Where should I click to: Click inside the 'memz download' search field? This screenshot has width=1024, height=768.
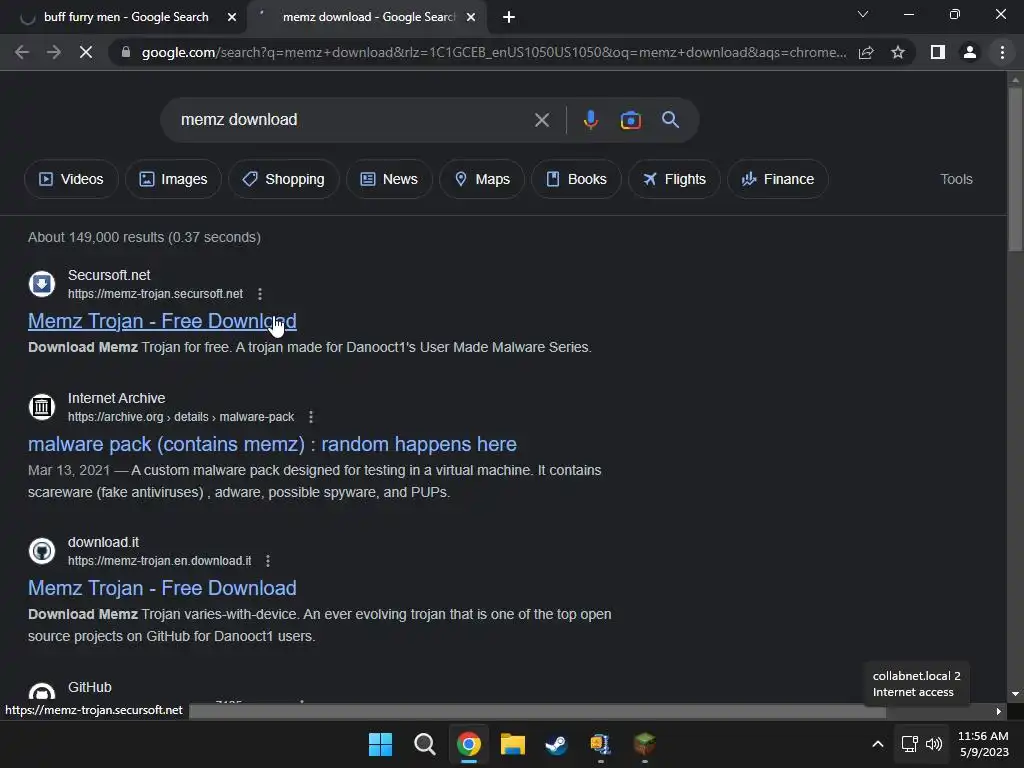pyautogui.click(x=353, y=120)
